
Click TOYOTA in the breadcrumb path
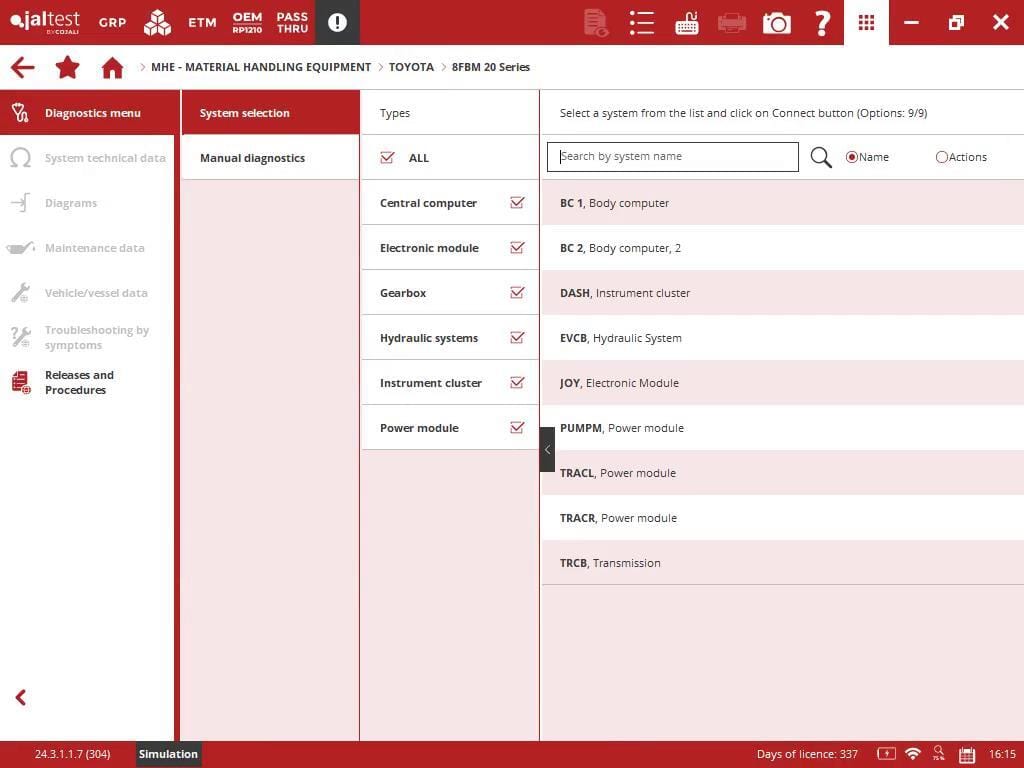(x=411, y=67)
